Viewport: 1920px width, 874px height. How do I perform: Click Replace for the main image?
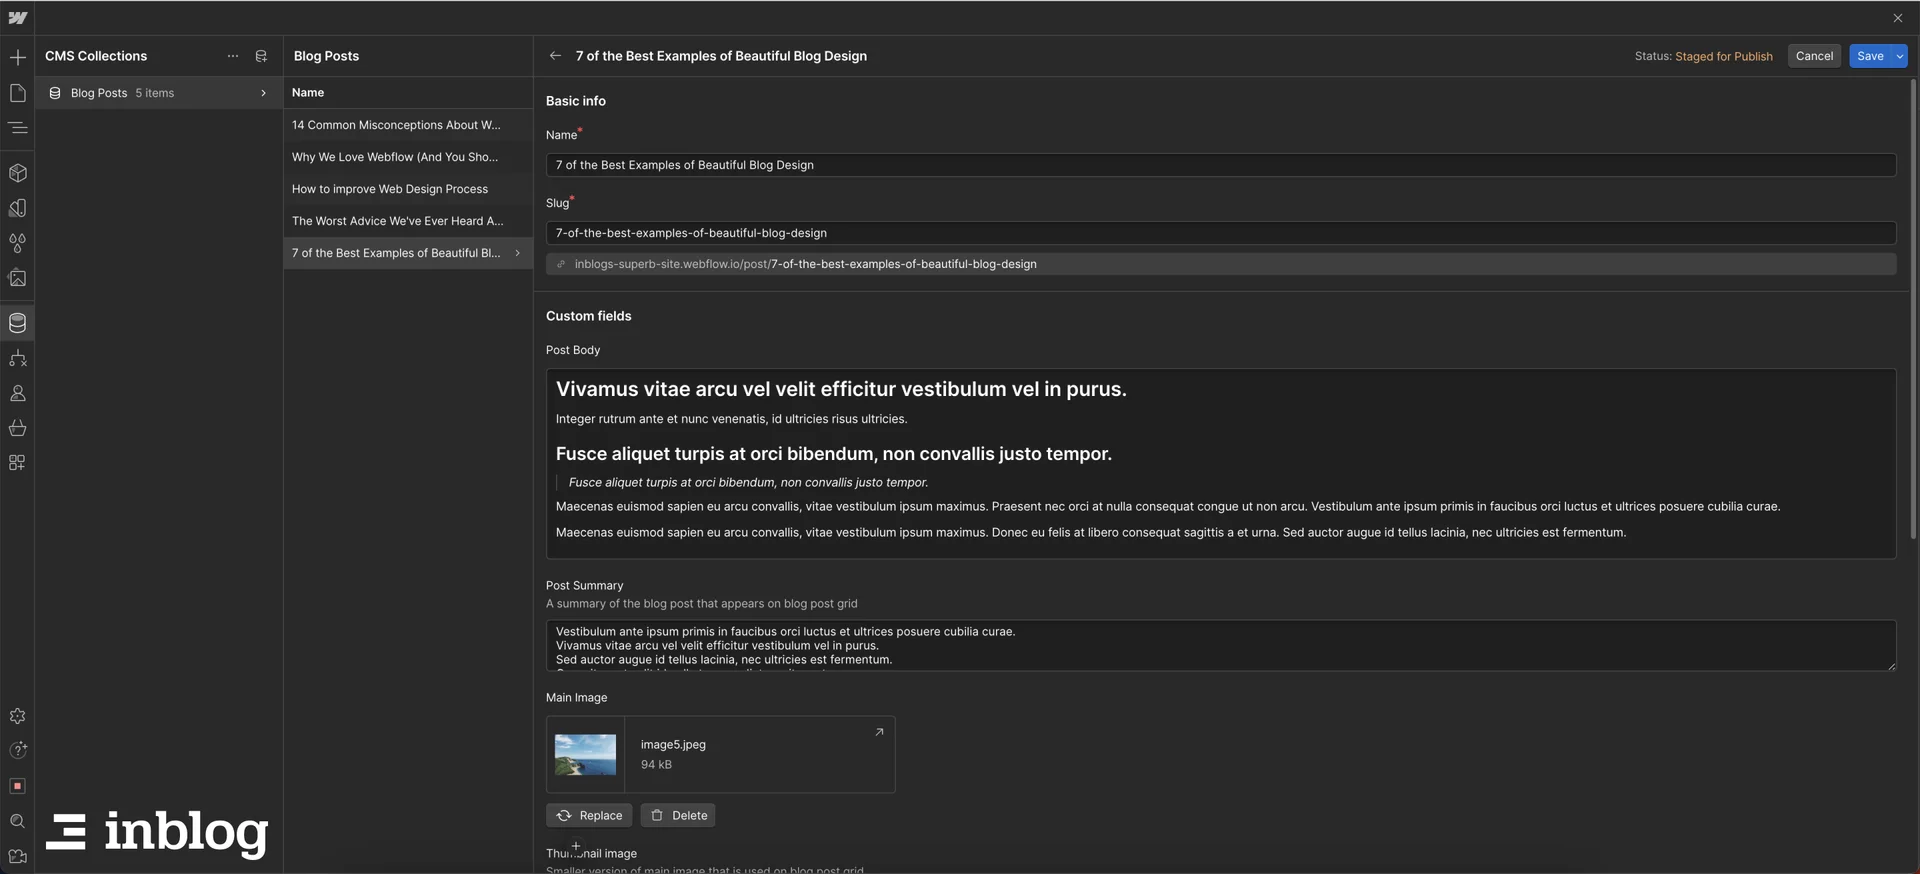point(589,815)
